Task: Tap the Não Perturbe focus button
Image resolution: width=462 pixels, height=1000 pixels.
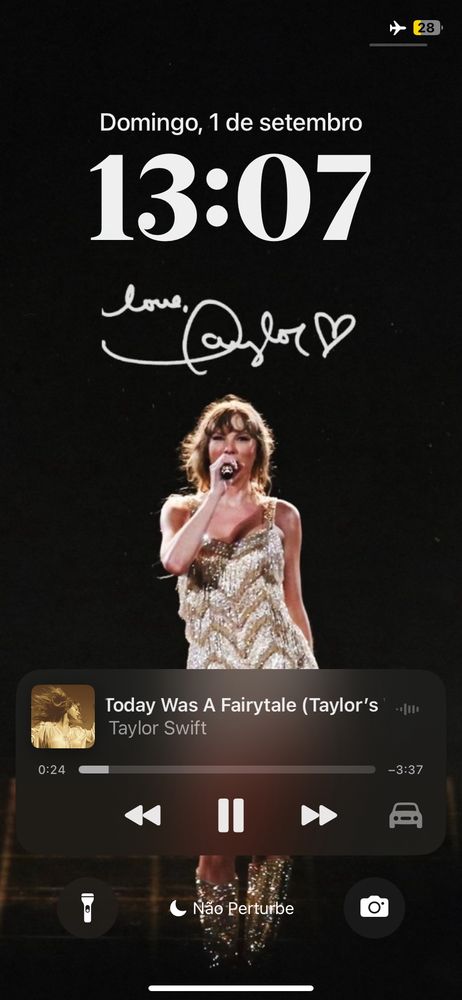Action: [x=232, y=908]
